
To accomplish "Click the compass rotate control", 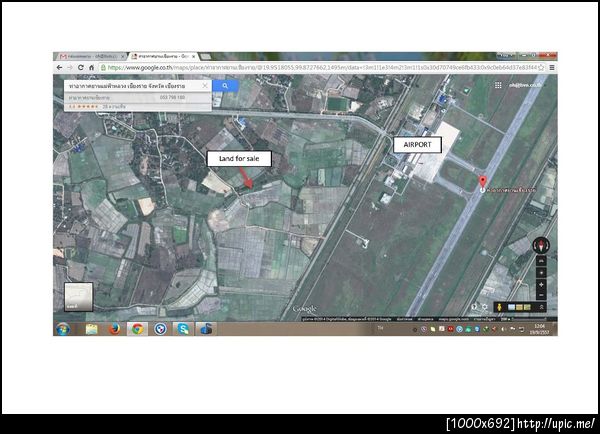I will [541, 245].
